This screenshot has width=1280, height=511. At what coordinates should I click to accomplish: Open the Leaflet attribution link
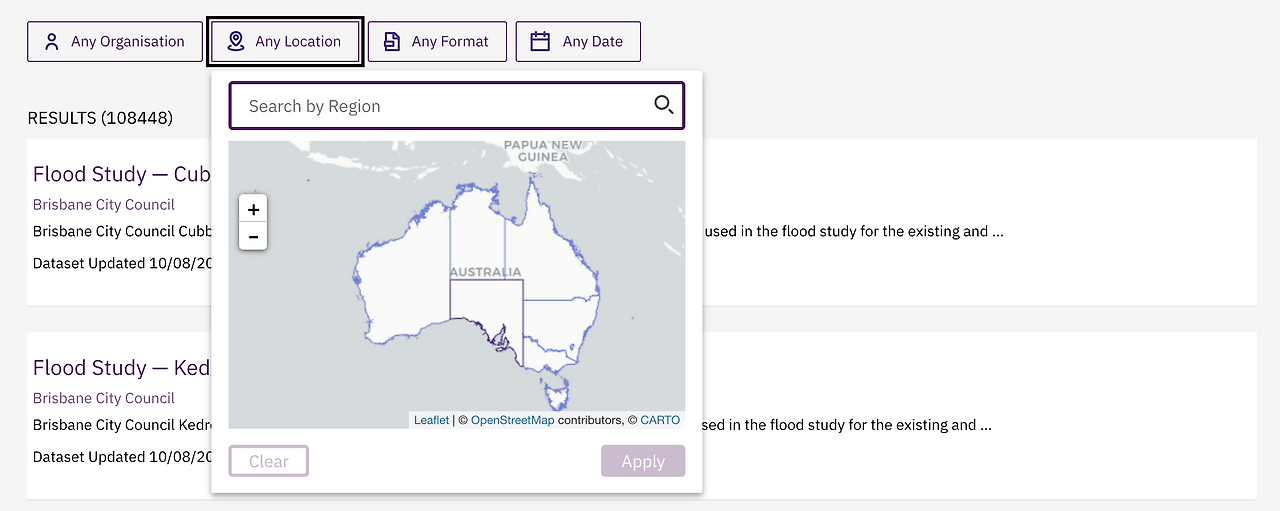click(431, 420)
